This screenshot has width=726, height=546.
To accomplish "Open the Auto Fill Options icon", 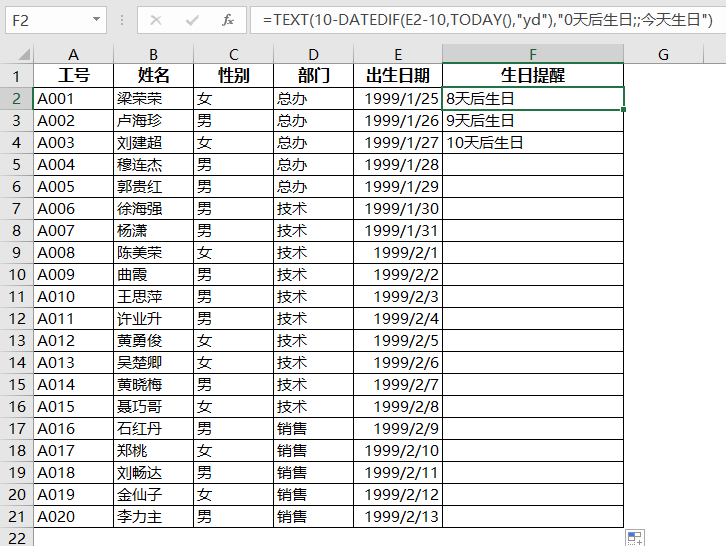I will [x=634, y=538].
